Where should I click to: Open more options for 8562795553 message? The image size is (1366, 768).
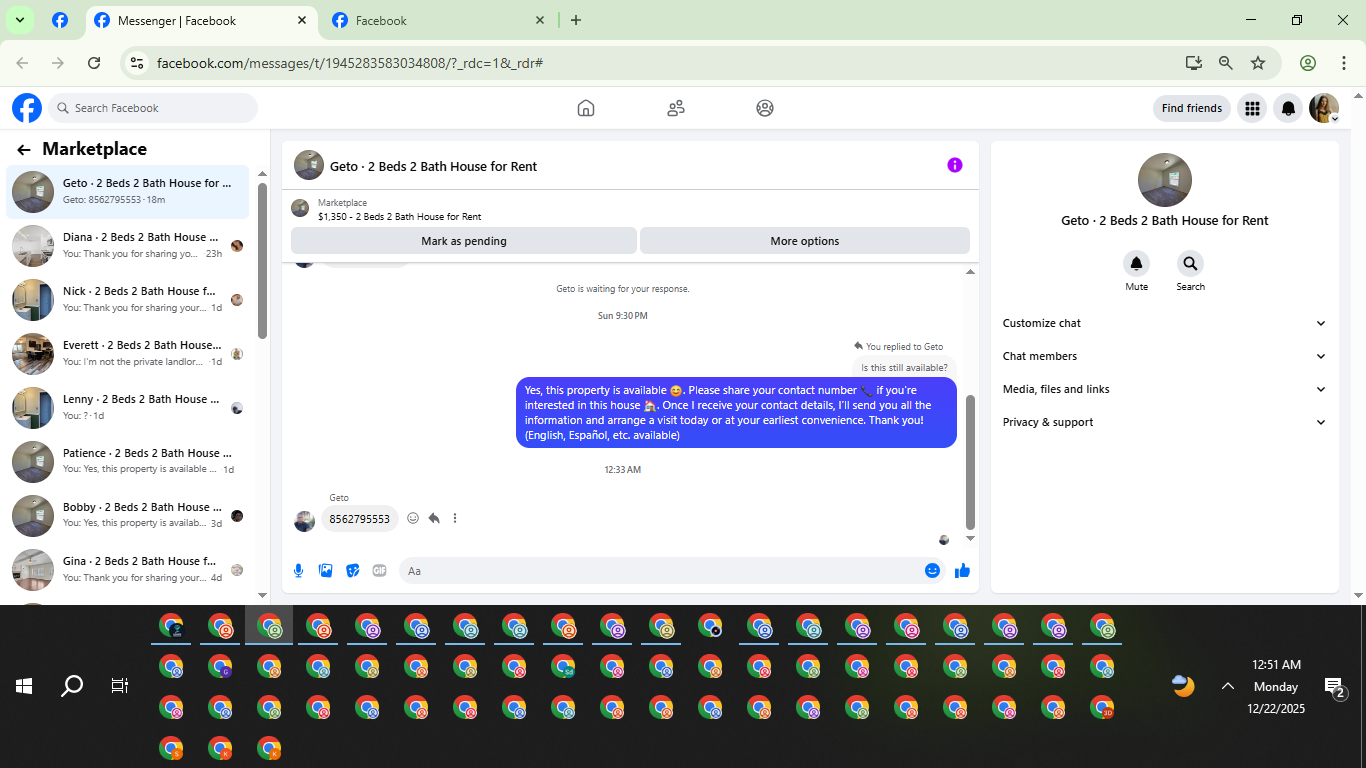455,518
